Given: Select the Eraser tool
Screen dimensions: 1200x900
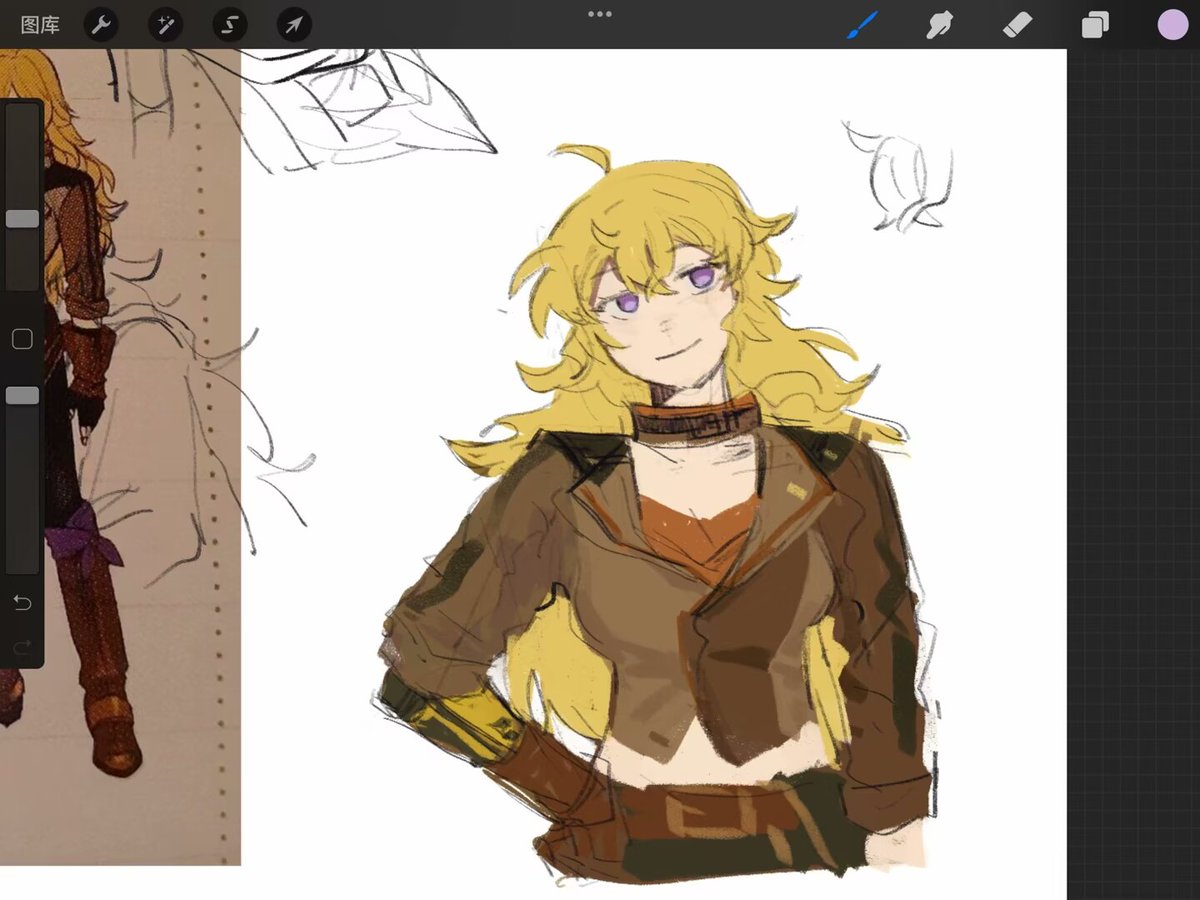Looking at the screenshot, I should pyautogui.click(x=1017, y=25).
